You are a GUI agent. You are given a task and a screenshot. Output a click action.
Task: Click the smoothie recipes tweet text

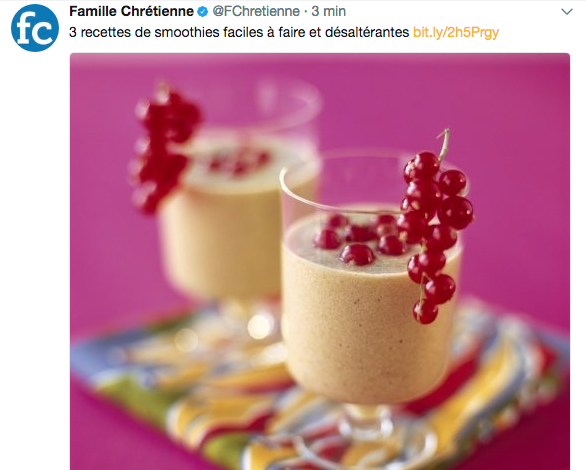tap(239, 33)
